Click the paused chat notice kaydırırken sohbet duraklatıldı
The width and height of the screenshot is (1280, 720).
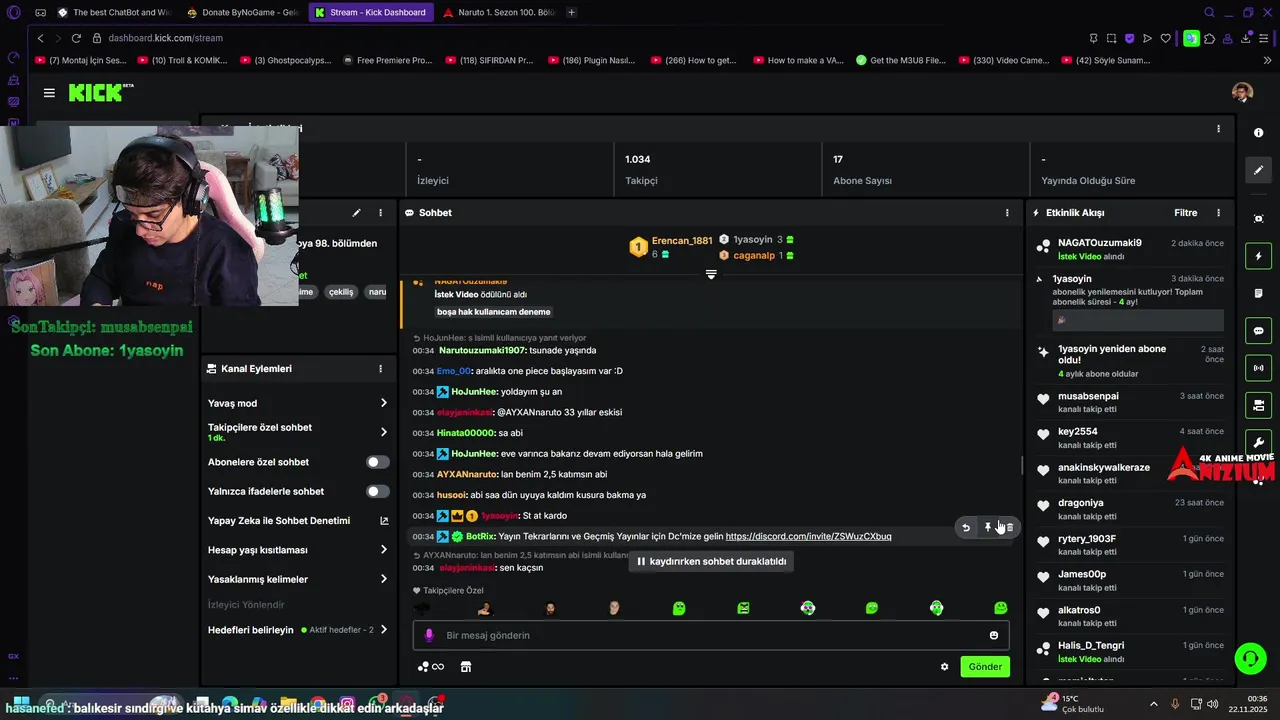pos(711,562)
